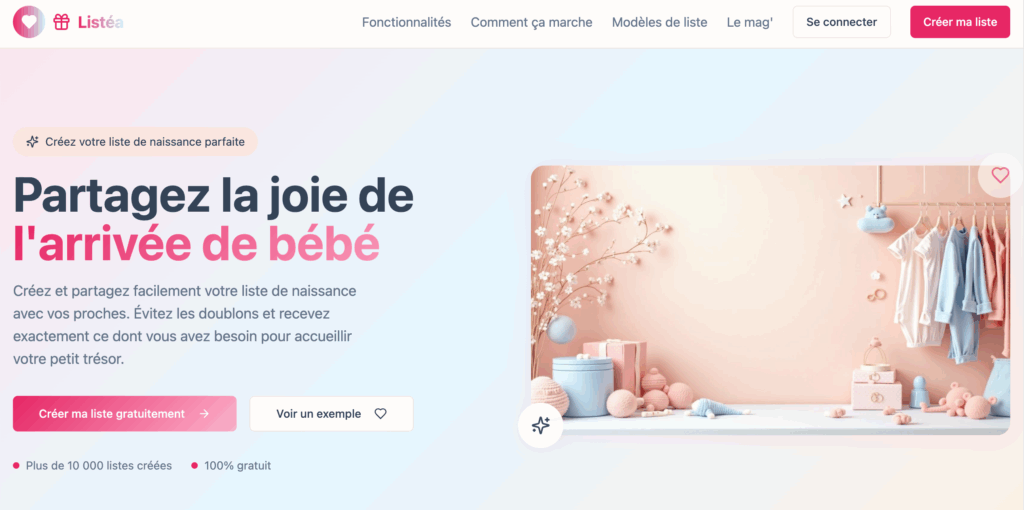Click the pink dot before 100% gratuit
1024x510 pixels.
[195, 466]
